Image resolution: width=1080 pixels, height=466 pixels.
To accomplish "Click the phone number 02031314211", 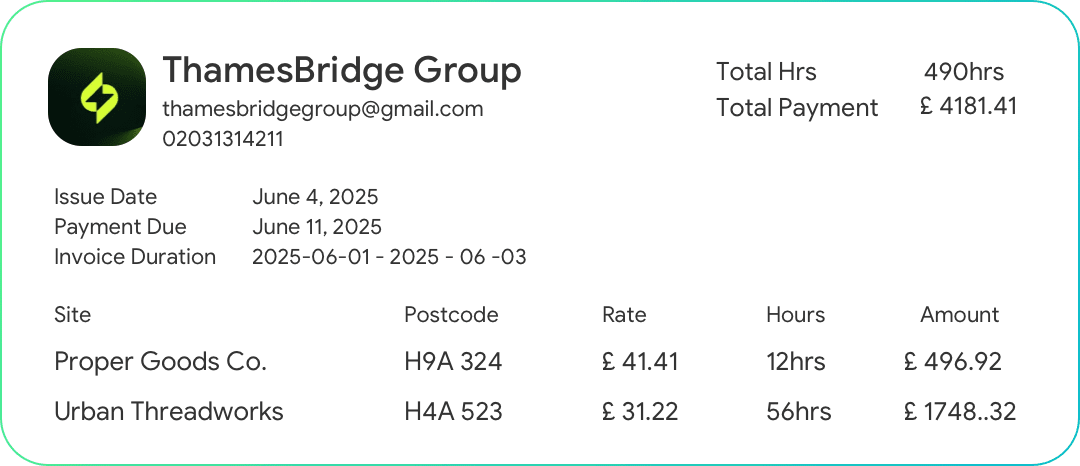I will tap(222, 140).
